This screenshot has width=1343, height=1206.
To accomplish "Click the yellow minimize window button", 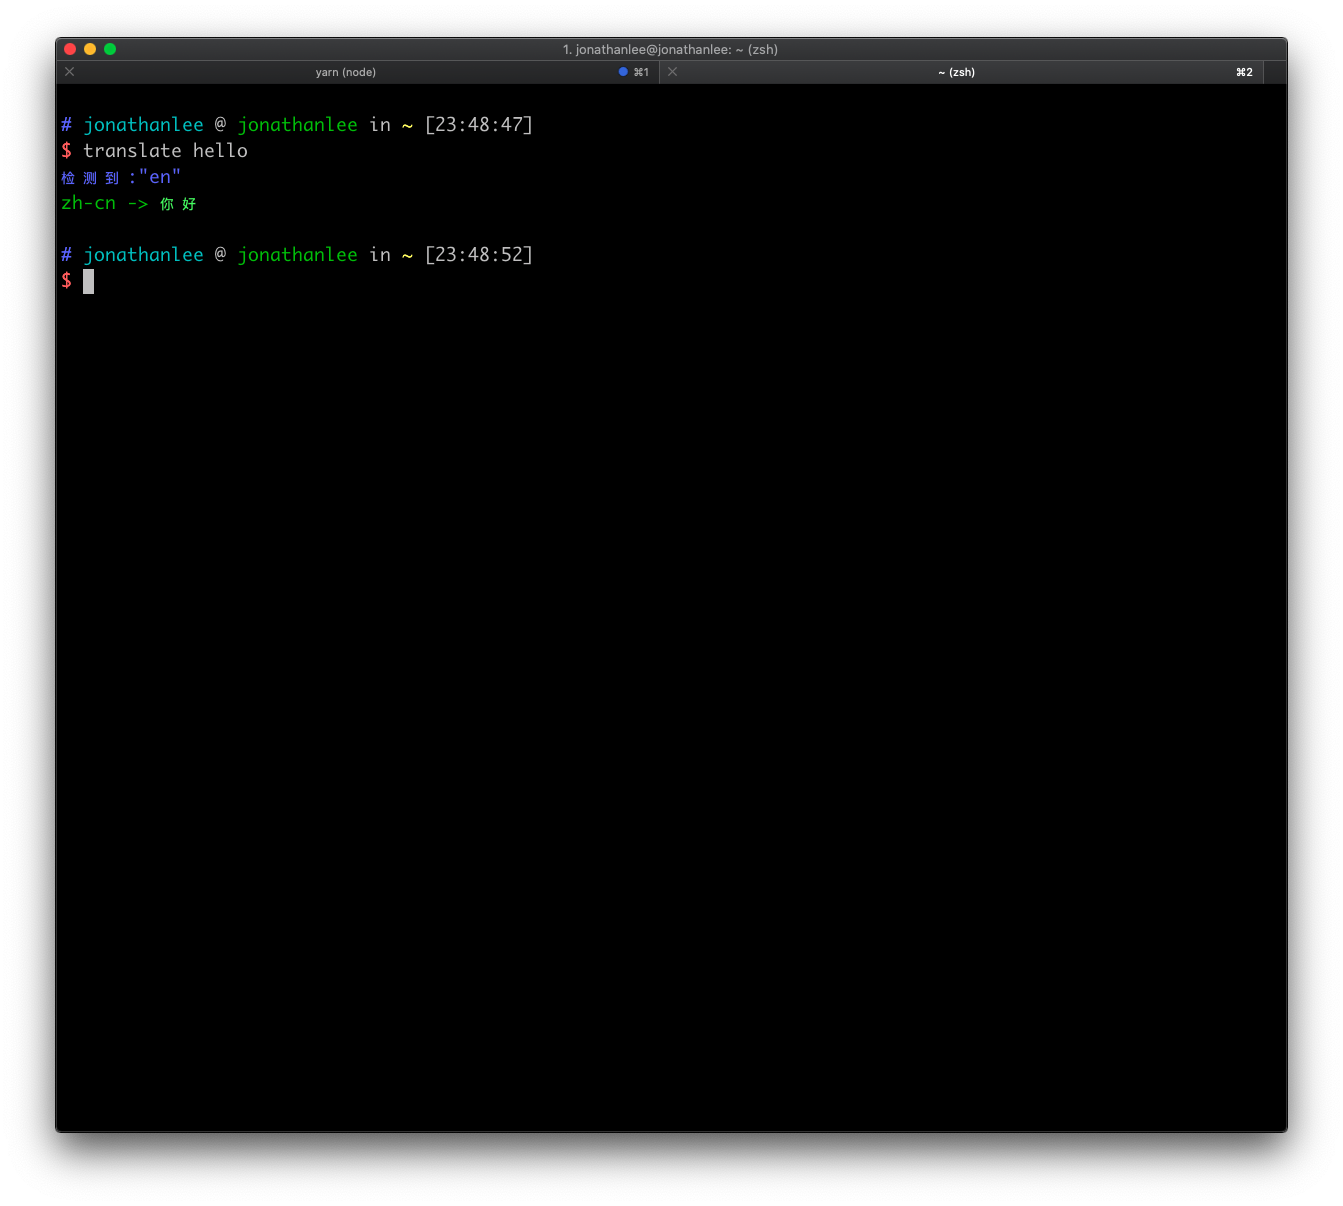I will 90,49.
